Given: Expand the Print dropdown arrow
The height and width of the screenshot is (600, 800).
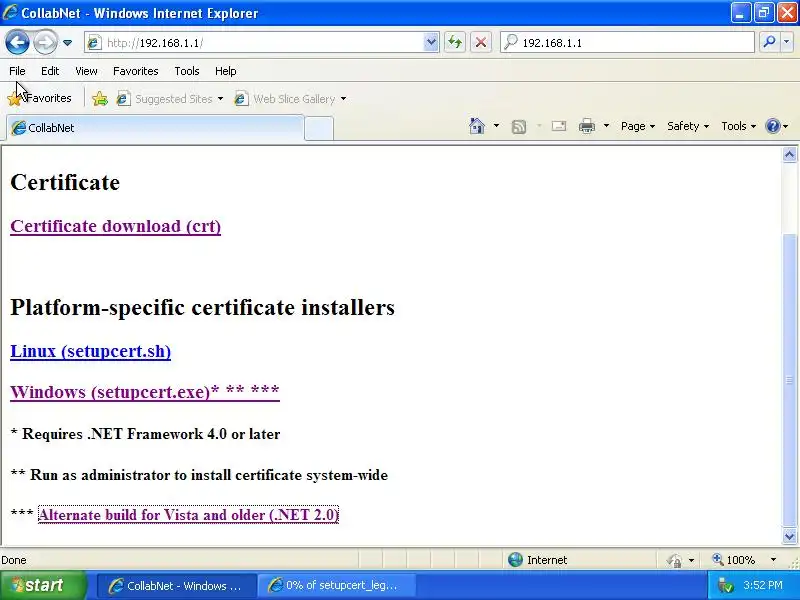Looking at the screenshot, I should 606,126.
